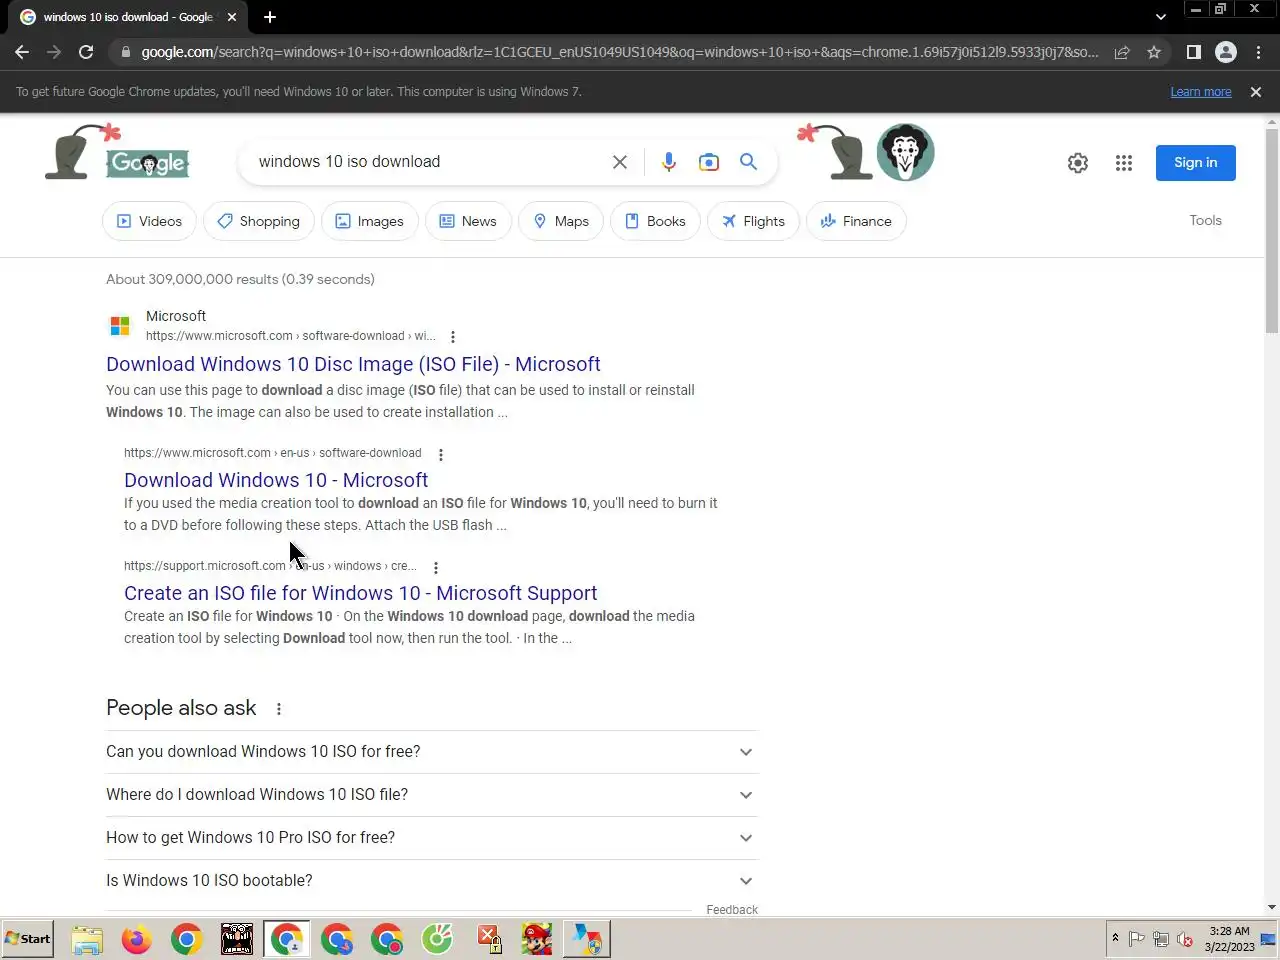The height and width of the screenshot is (960, 1280).
Task: Open the 'Learn more' link in notification bar
Action: 1201,92
